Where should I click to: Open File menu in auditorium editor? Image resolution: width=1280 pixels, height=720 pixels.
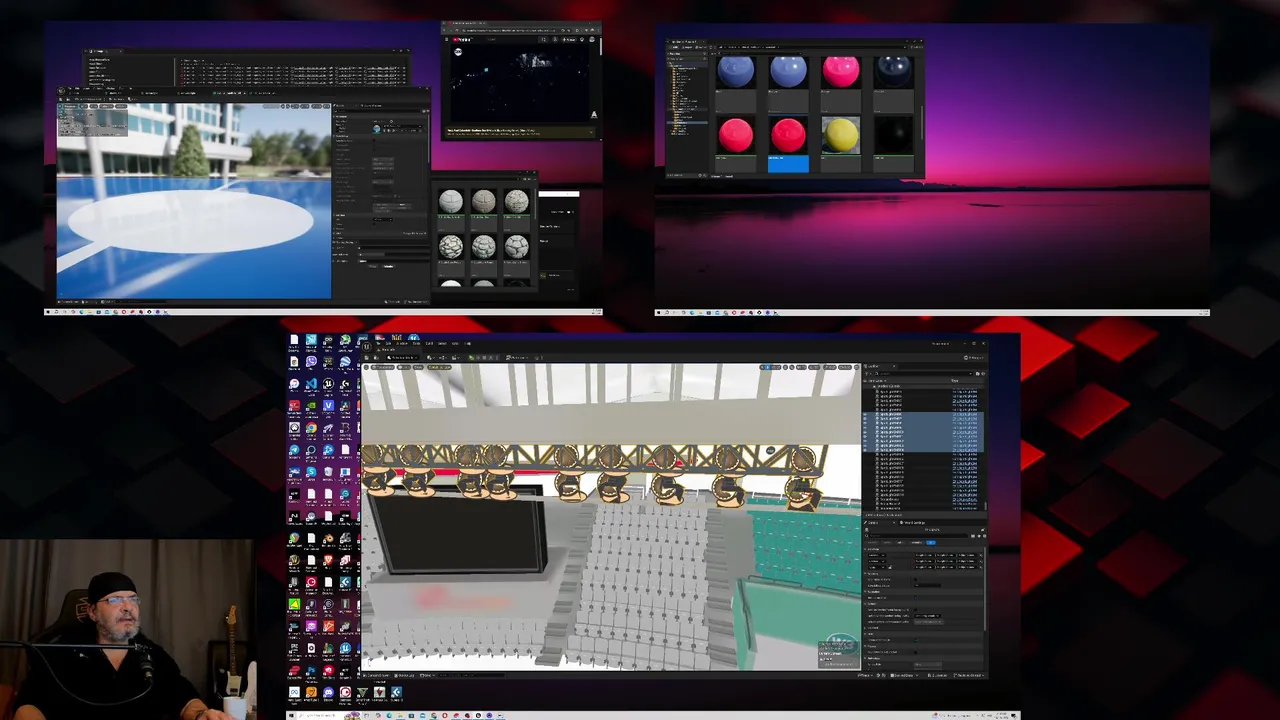pos(378,343)
